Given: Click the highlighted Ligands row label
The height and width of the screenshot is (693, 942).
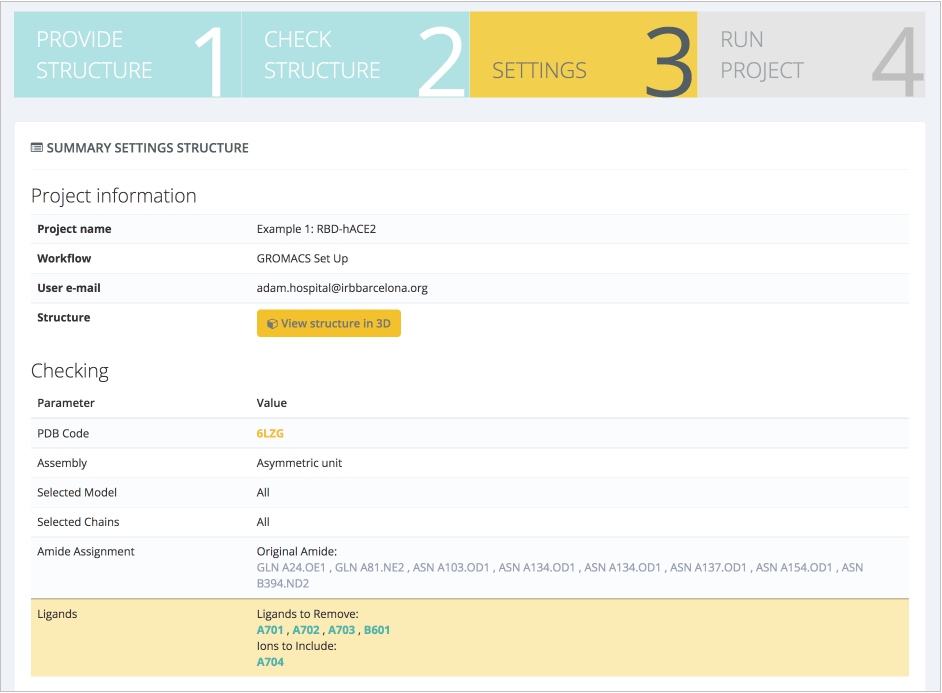Looking at the screenshot, I should tap(57, 614).
